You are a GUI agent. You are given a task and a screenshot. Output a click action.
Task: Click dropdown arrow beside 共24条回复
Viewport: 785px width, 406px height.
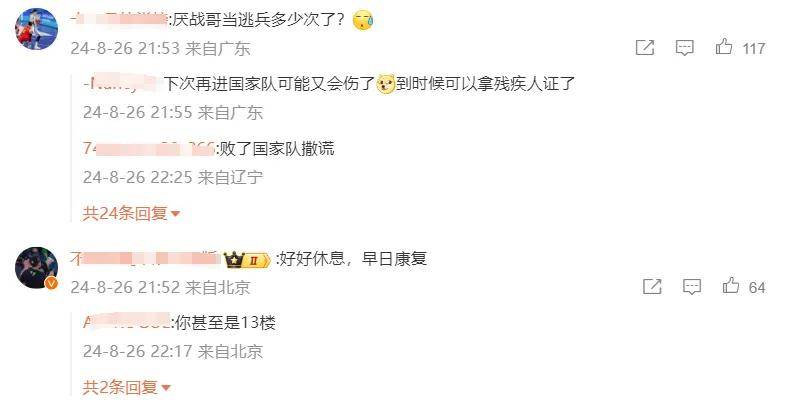click(x=175, y=214)
